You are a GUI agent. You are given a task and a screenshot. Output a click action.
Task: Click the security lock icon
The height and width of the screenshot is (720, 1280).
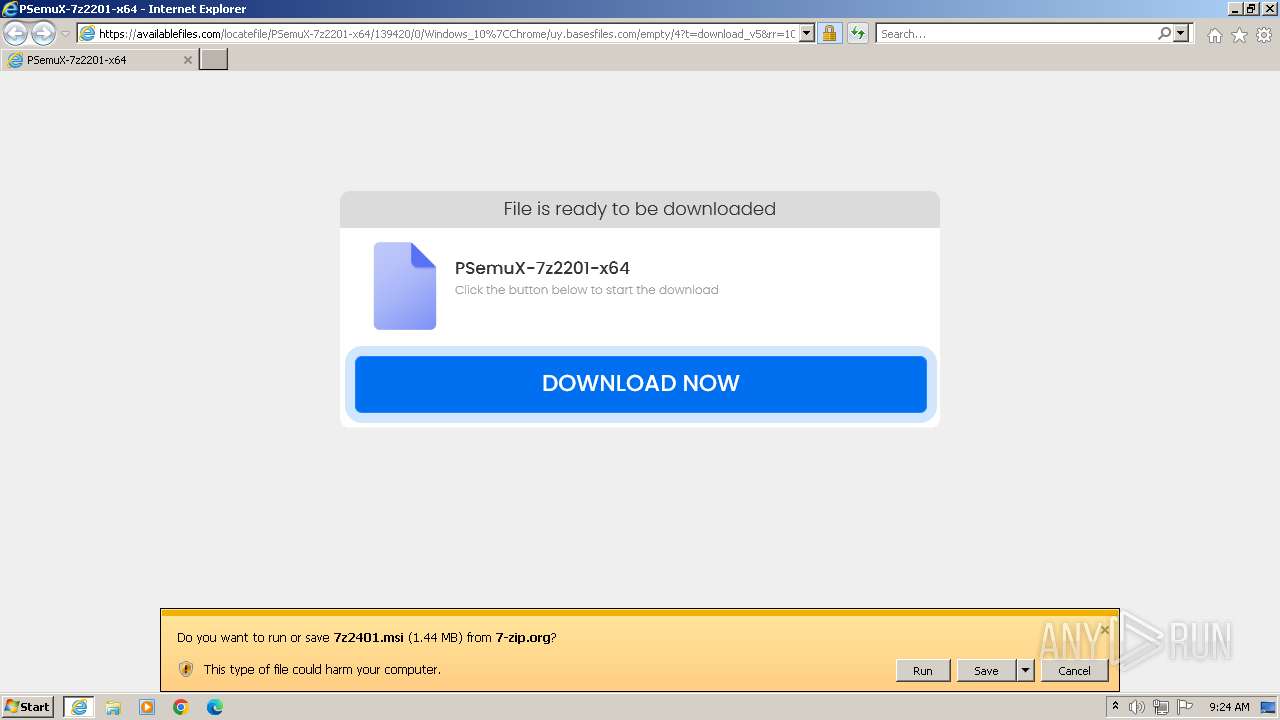coord(829,34)
